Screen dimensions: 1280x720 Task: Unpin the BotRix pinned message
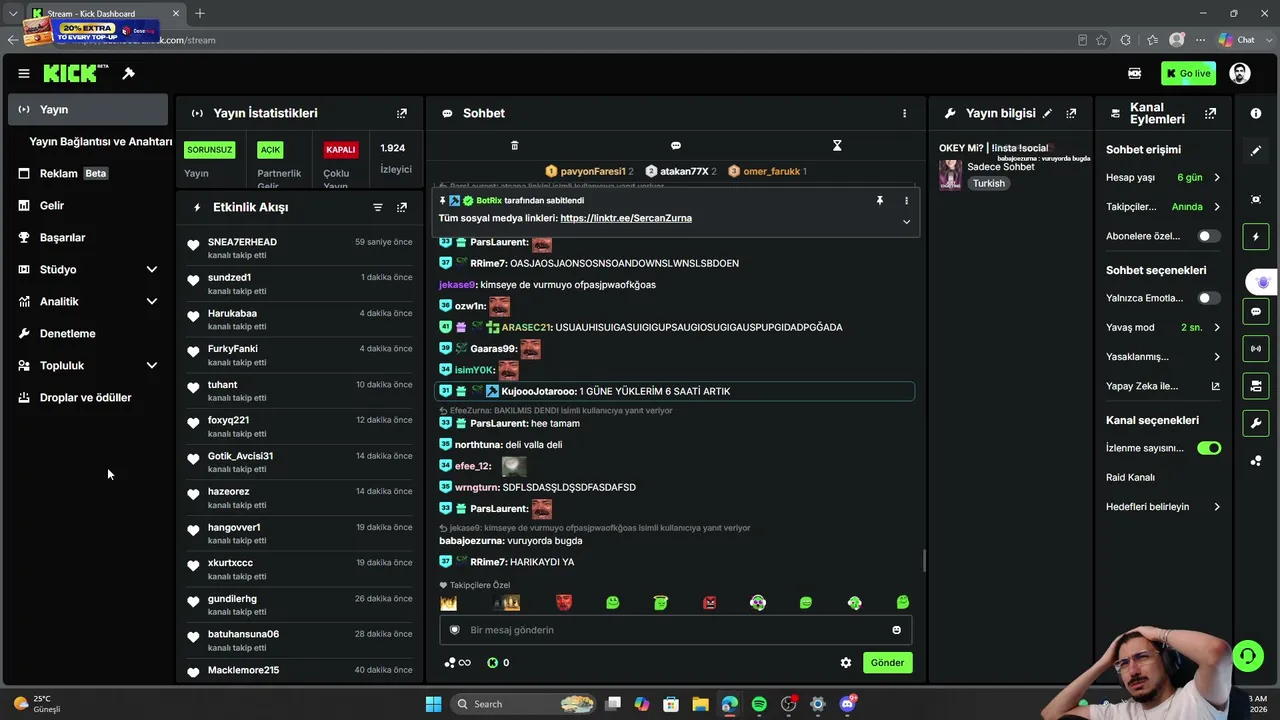pos(880,200)
